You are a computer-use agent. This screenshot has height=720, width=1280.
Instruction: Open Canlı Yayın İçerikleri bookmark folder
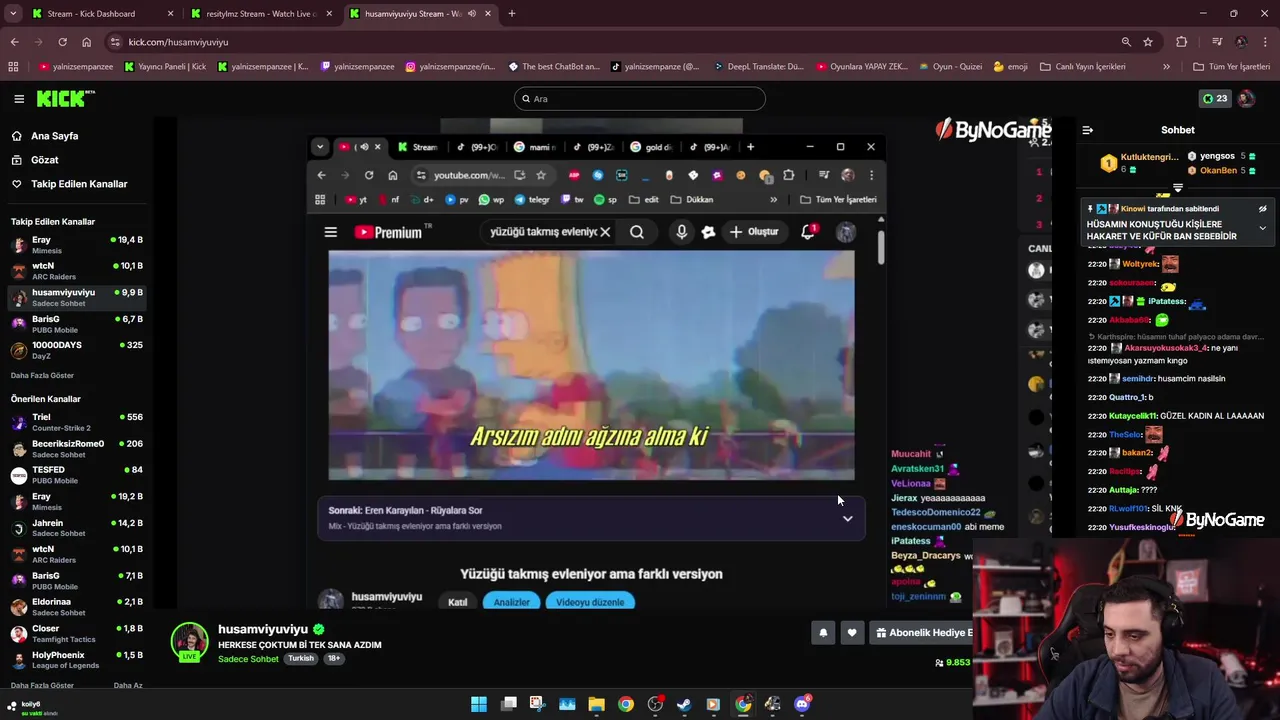1083,67
